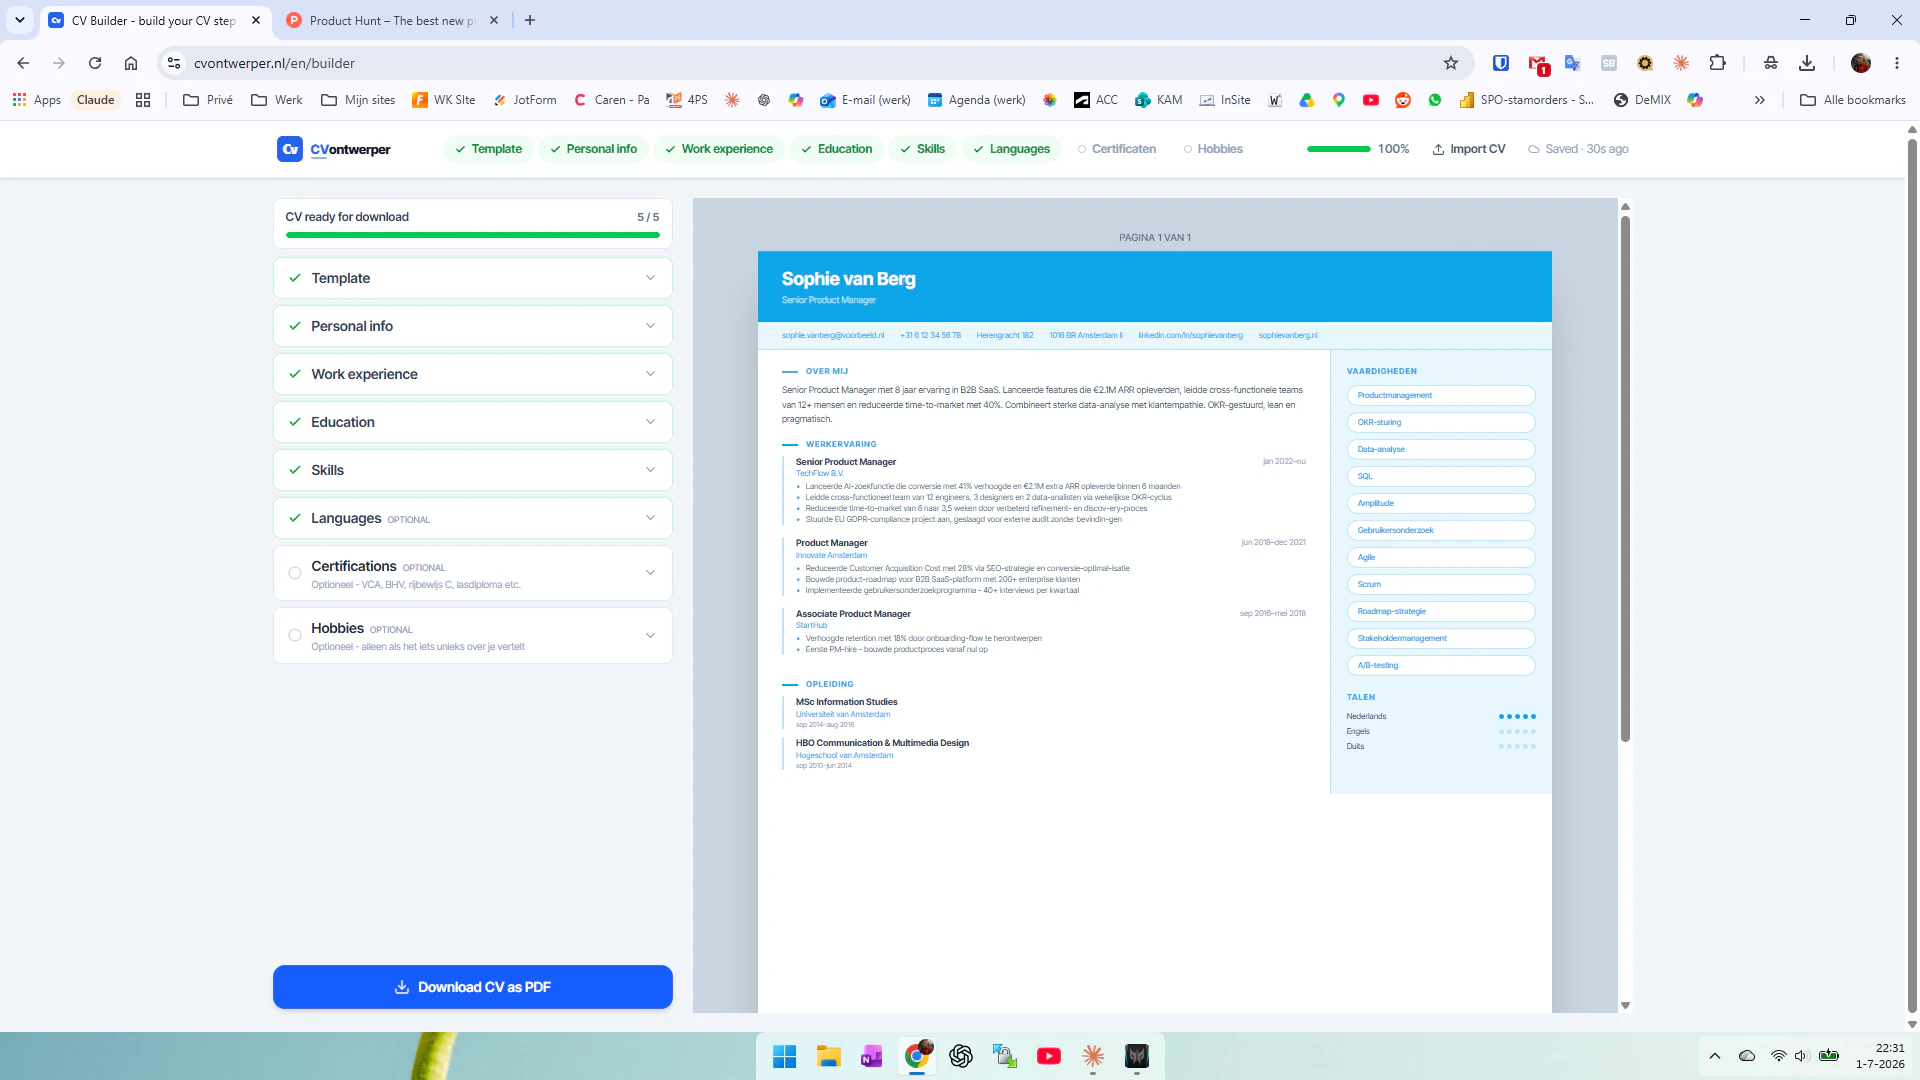Open the Claude bookmark

click(x=96, y=100)
